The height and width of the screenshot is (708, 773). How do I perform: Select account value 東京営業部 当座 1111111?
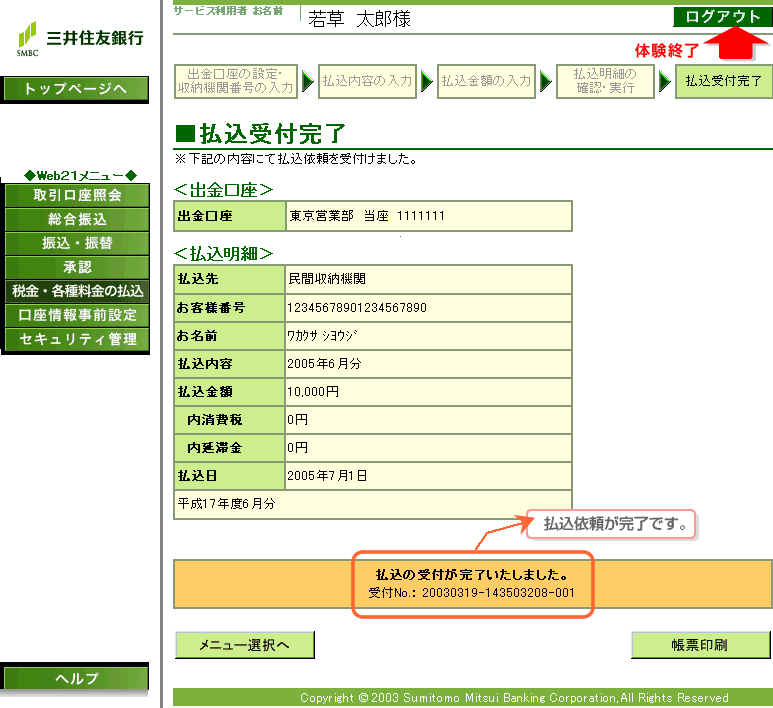(x=367, y=216)
